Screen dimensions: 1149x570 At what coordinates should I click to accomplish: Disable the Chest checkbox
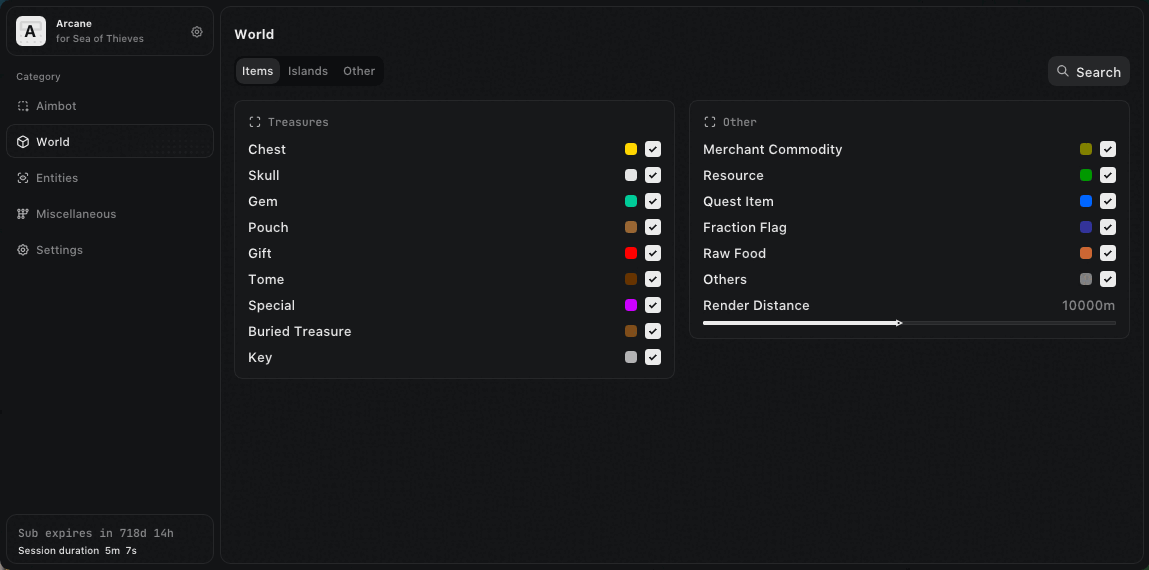pos(653,149)
